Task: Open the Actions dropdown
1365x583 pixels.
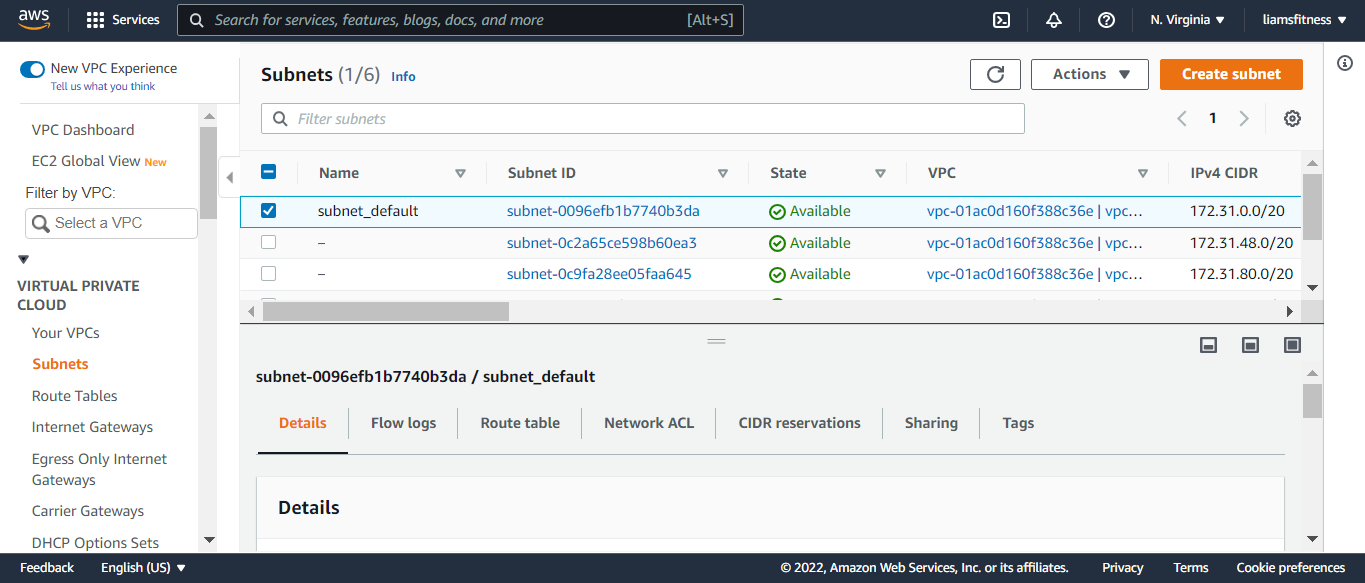Action: pyautogui.click(x=1090, y=74)
